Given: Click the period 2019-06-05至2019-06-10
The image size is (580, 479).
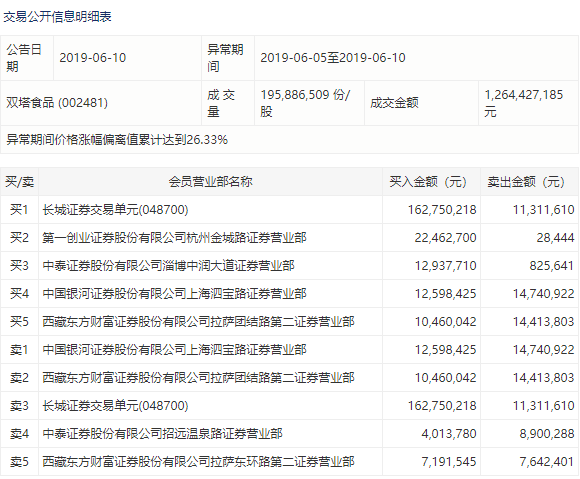Looking at the screenshot, I should tap(333, 58).
